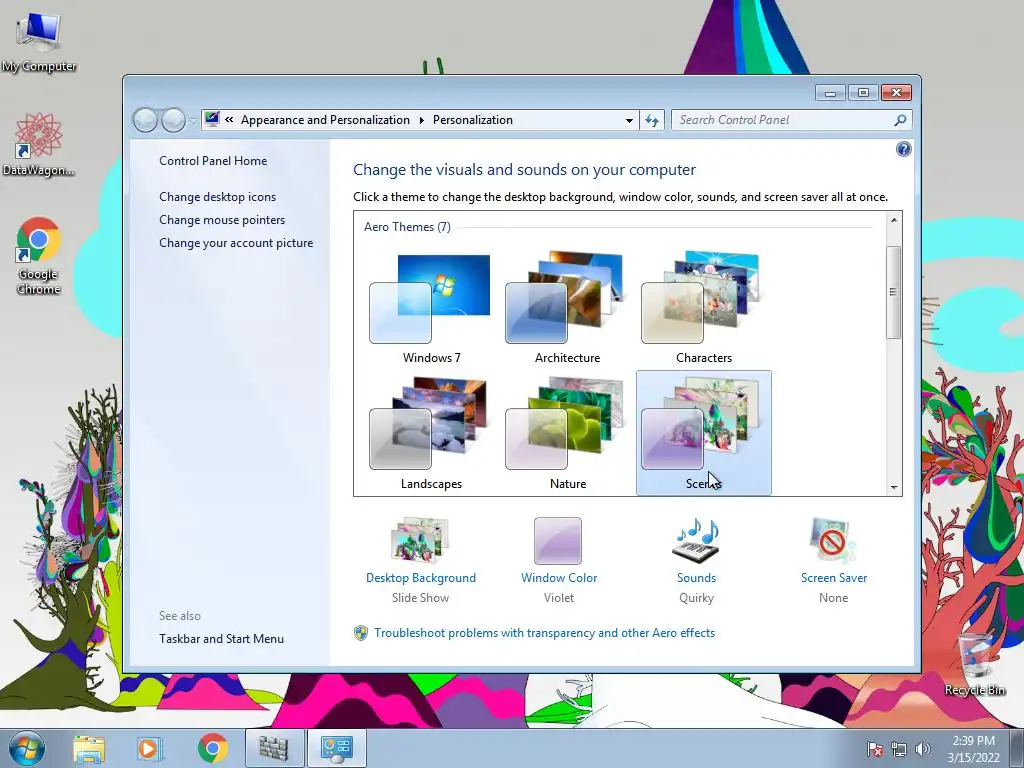
Task: Click the Help question mark icon
Action: pos(903,150)
